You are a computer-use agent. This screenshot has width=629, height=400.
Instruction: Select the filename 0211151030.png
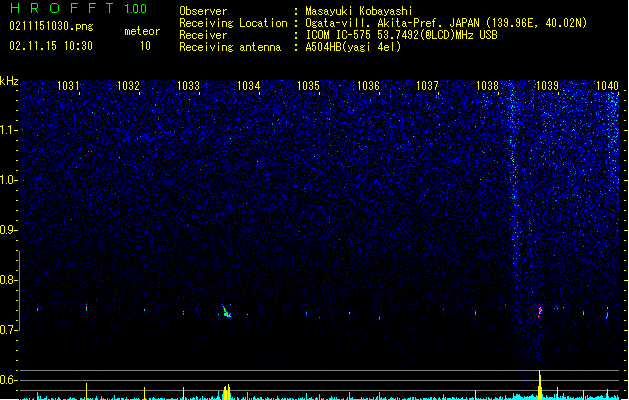(x=51, y=26)
